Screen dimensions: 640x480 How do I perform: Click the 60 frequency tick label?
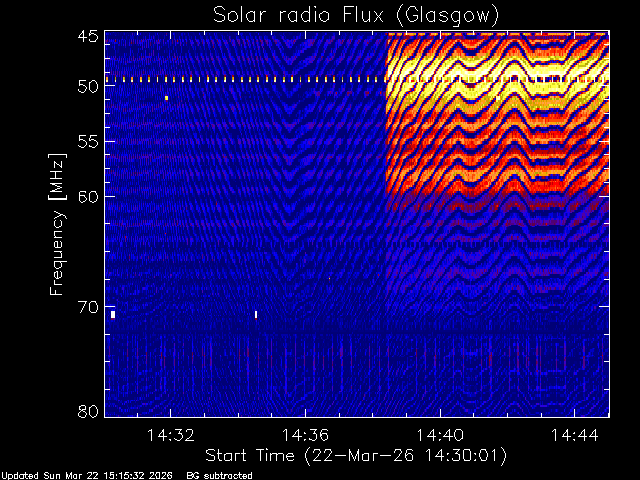click(x=88, y=196)
